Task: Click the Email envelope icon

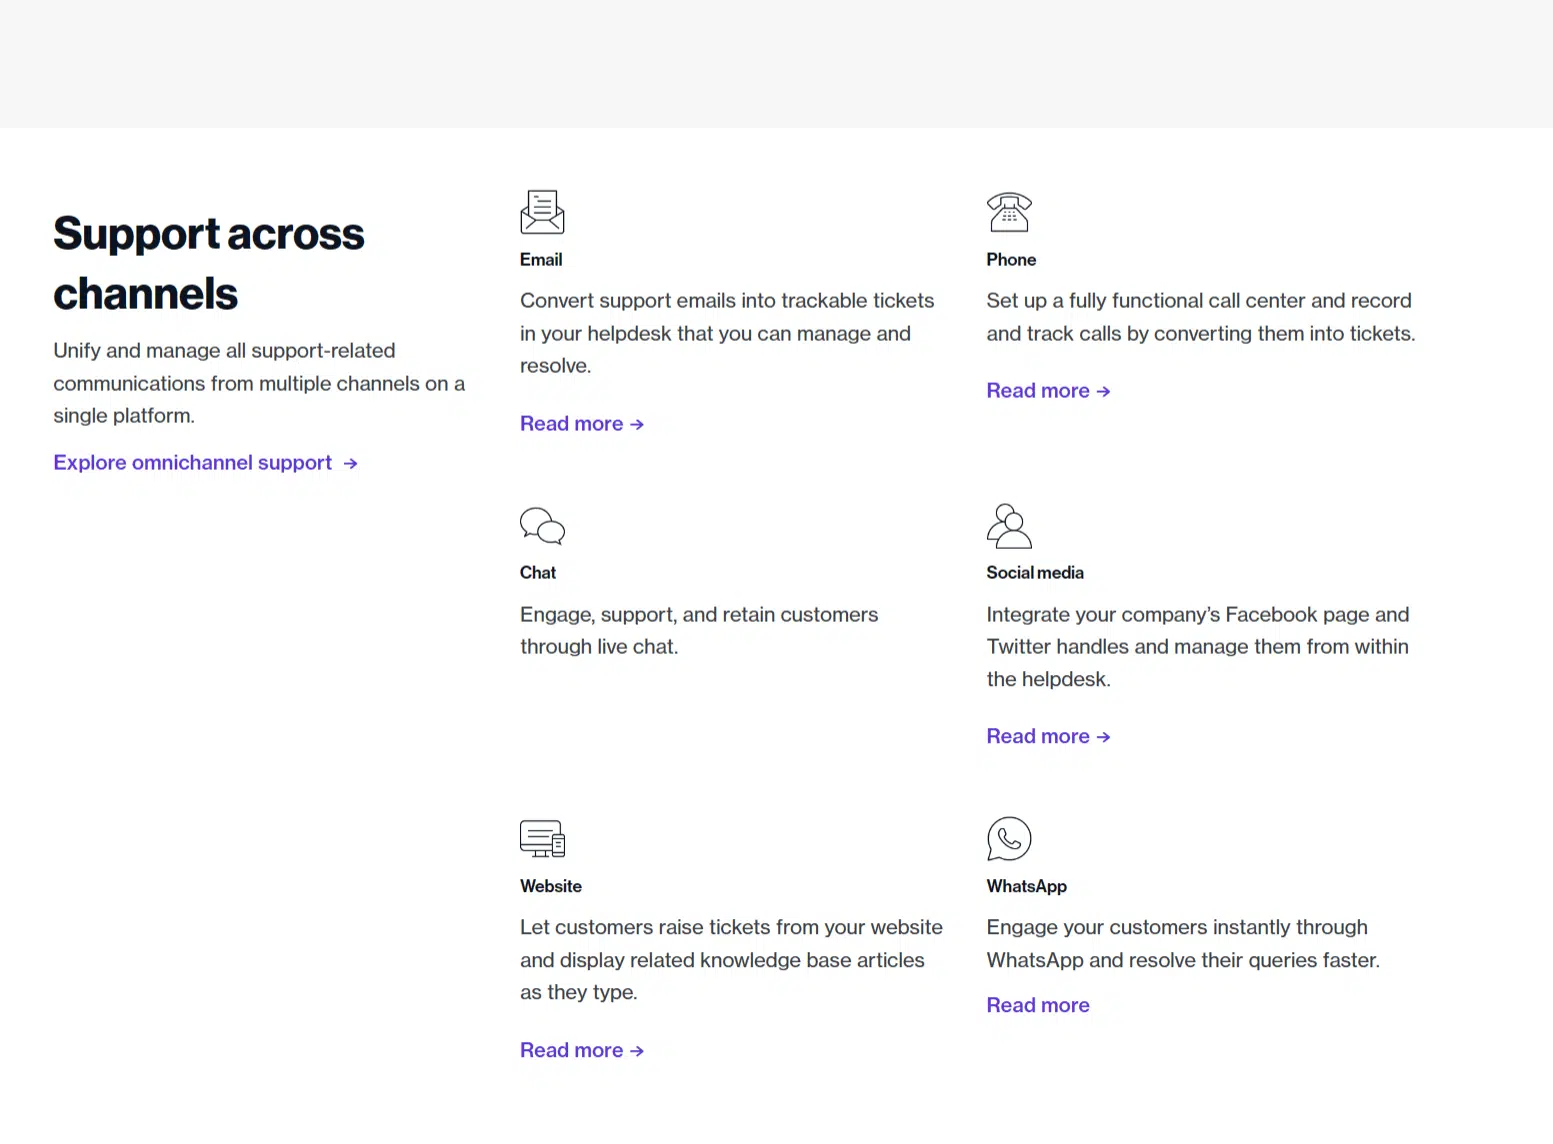Action: 542,212
